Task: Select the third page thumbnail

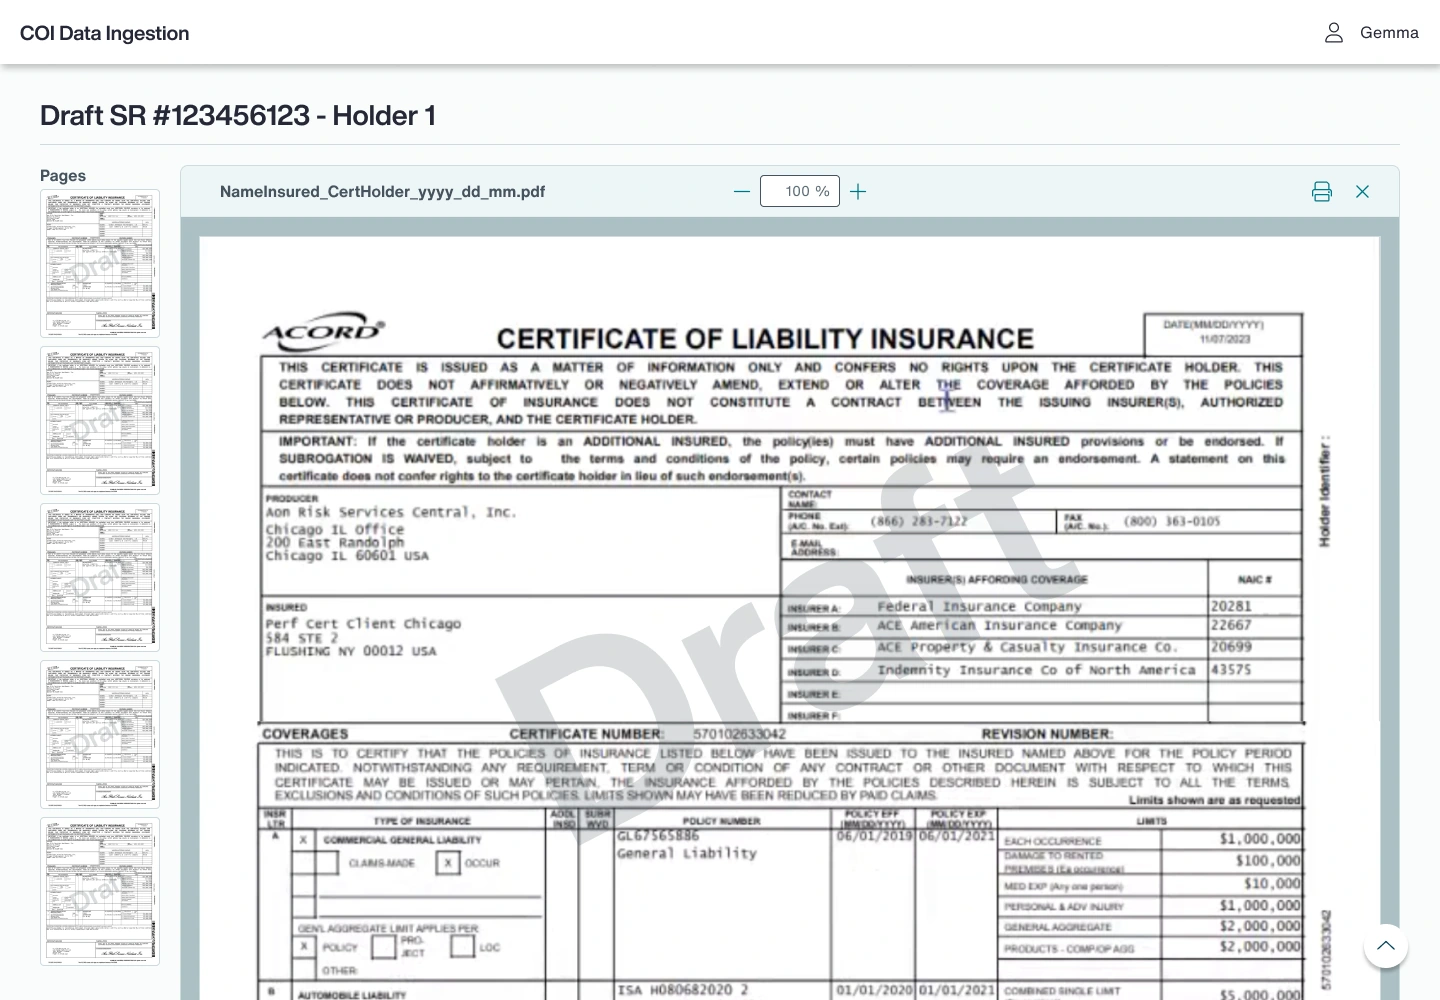Action: click(x=100, y=578)
